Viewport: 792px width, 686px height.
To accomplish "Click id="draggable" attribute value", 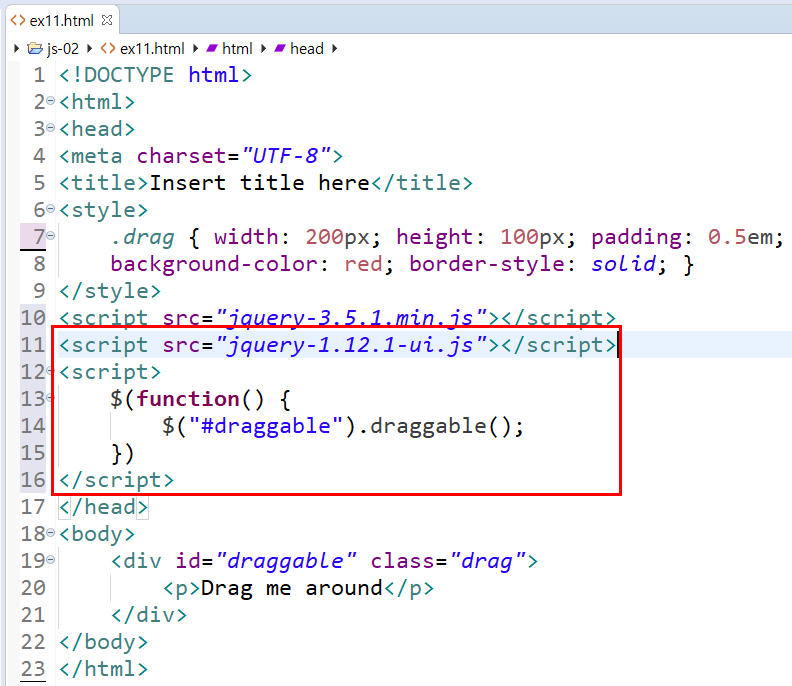I will pos(286,561).
